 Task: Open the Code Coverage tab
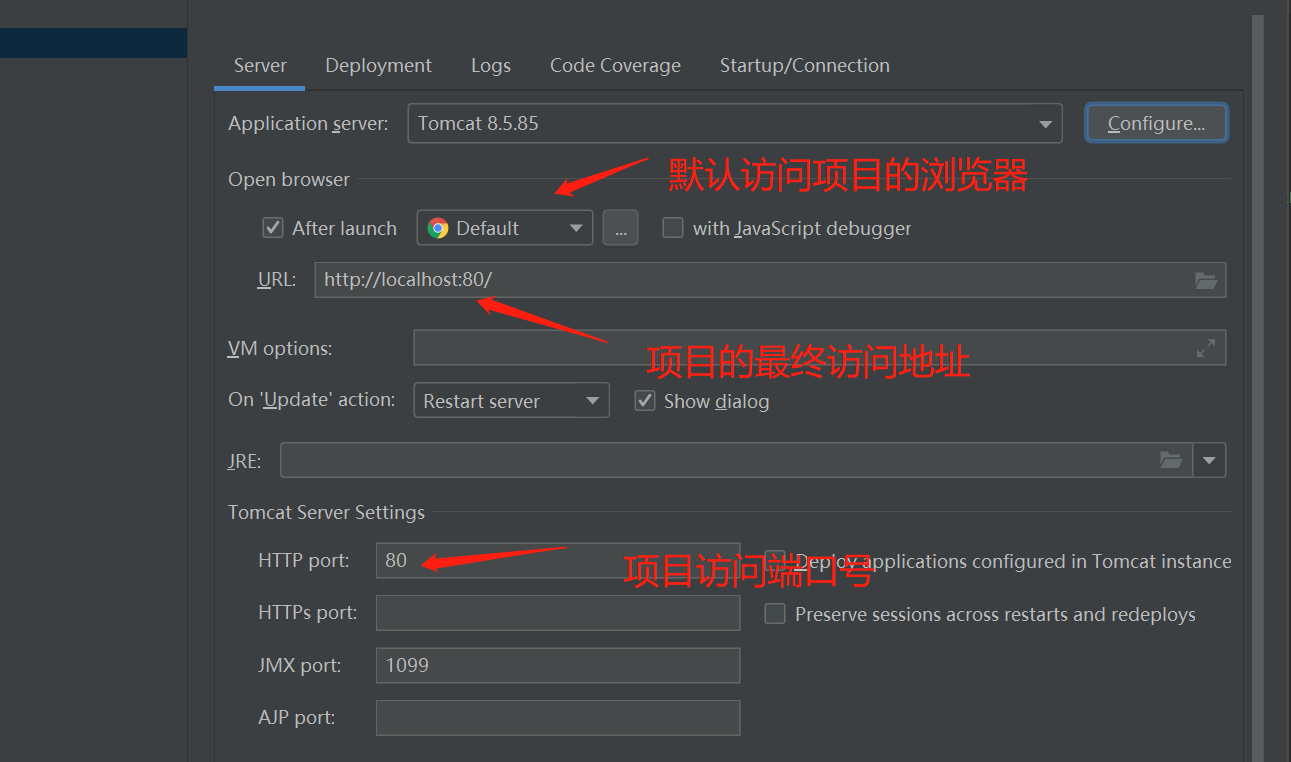(615, 66)
